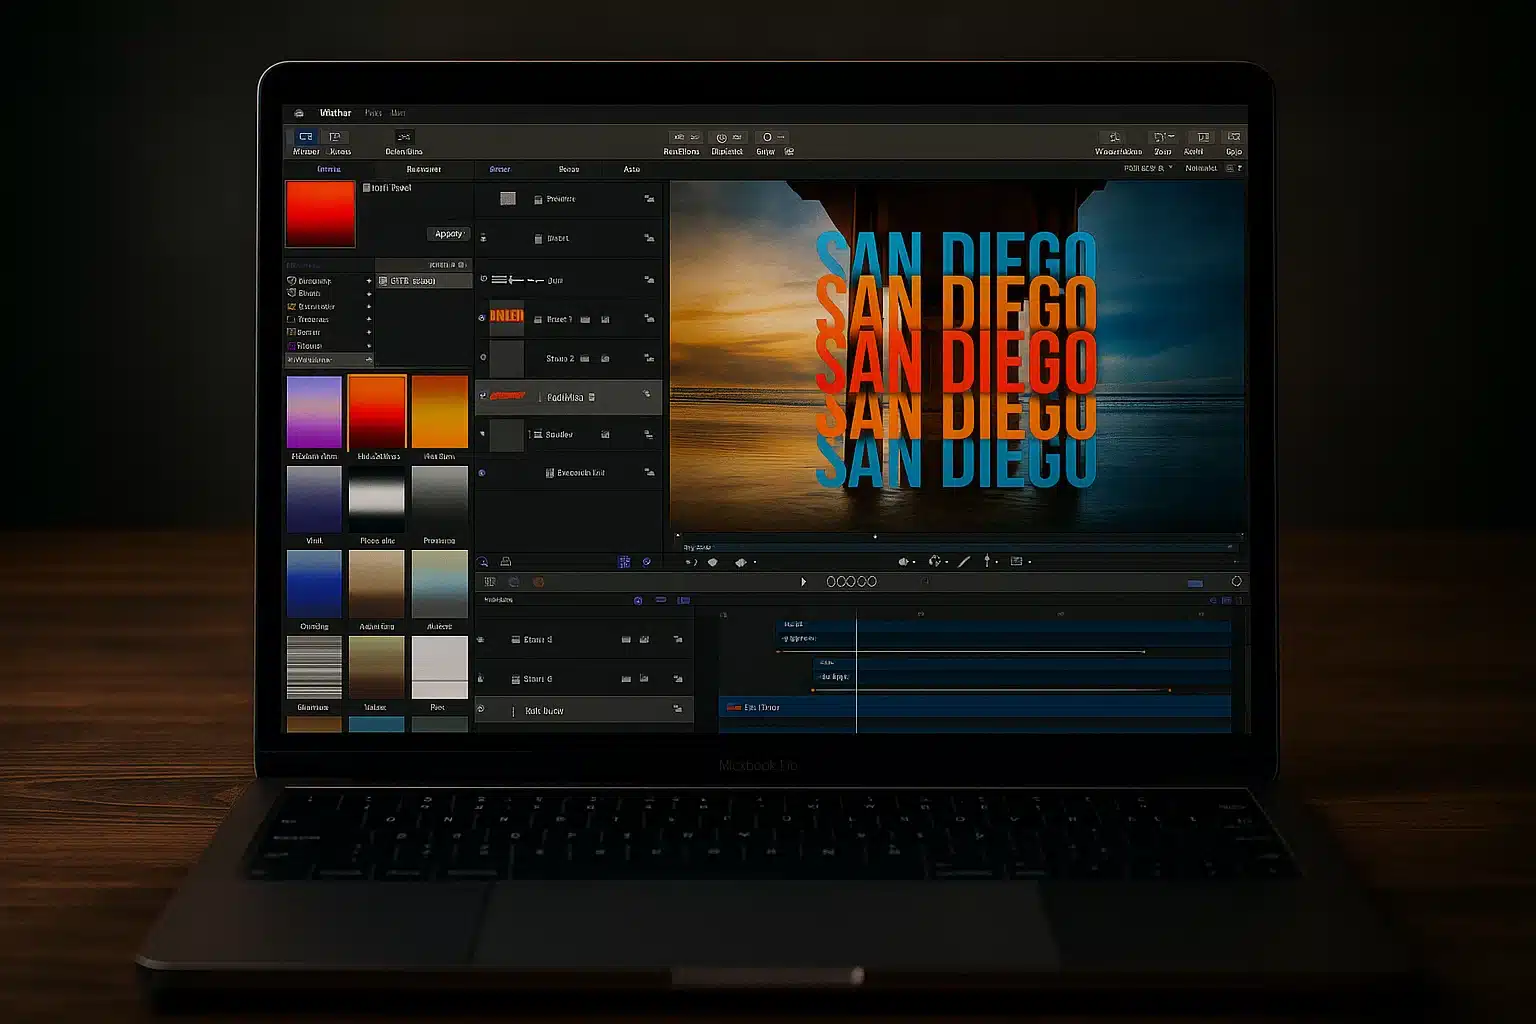1536x1024 pixels.
Task: Click the purple grid icon below the layers list
Action: point(624,562)
